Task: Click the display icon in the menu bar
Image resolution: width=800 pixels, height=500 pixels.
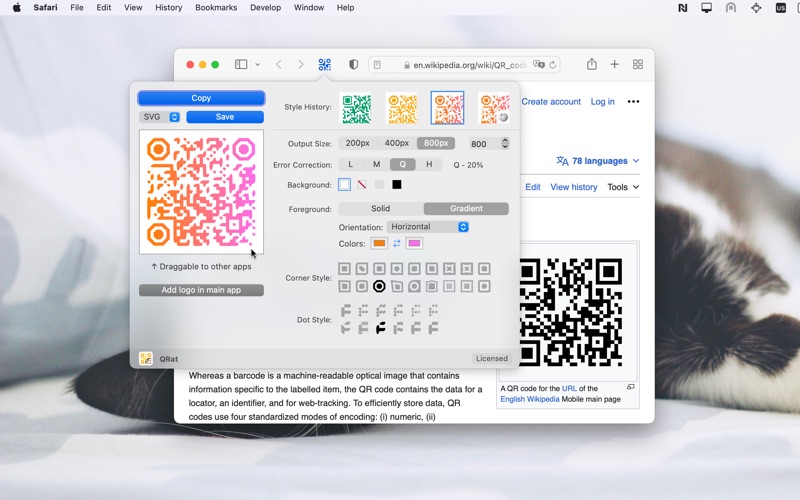Action: point(707,8)
